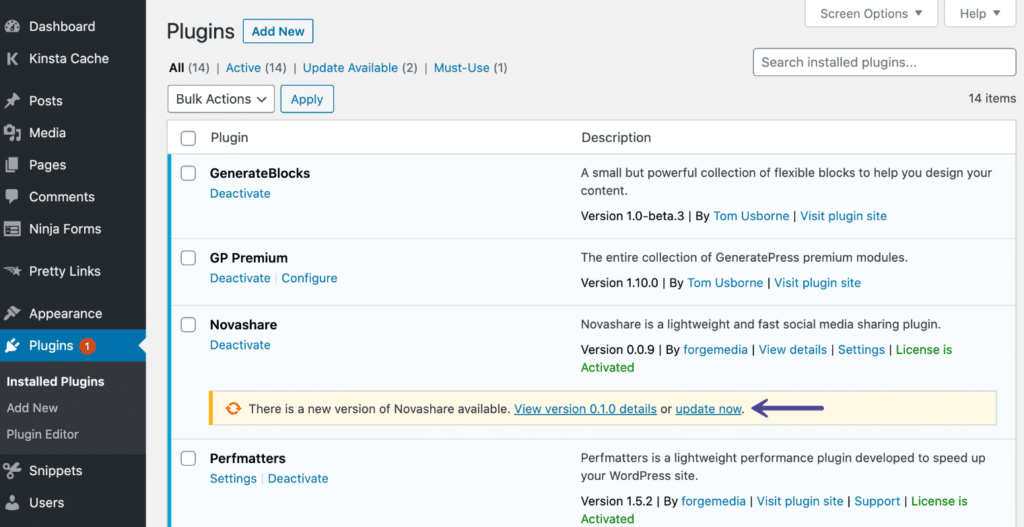Viewport: 1024px width, 527px height.
Task: Click the Plugins plug icon
Action: click(12, 346)
